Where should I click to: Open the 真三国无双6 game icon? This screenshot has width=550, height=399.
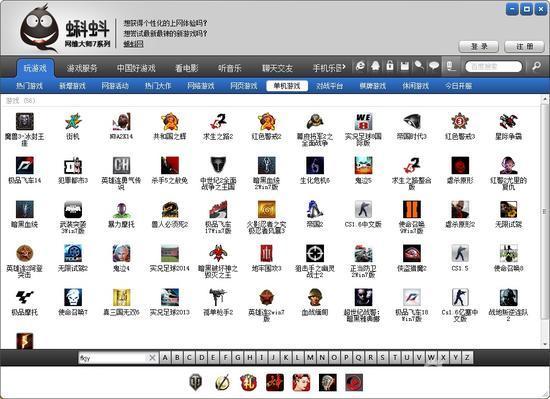(x=121, y=297)
